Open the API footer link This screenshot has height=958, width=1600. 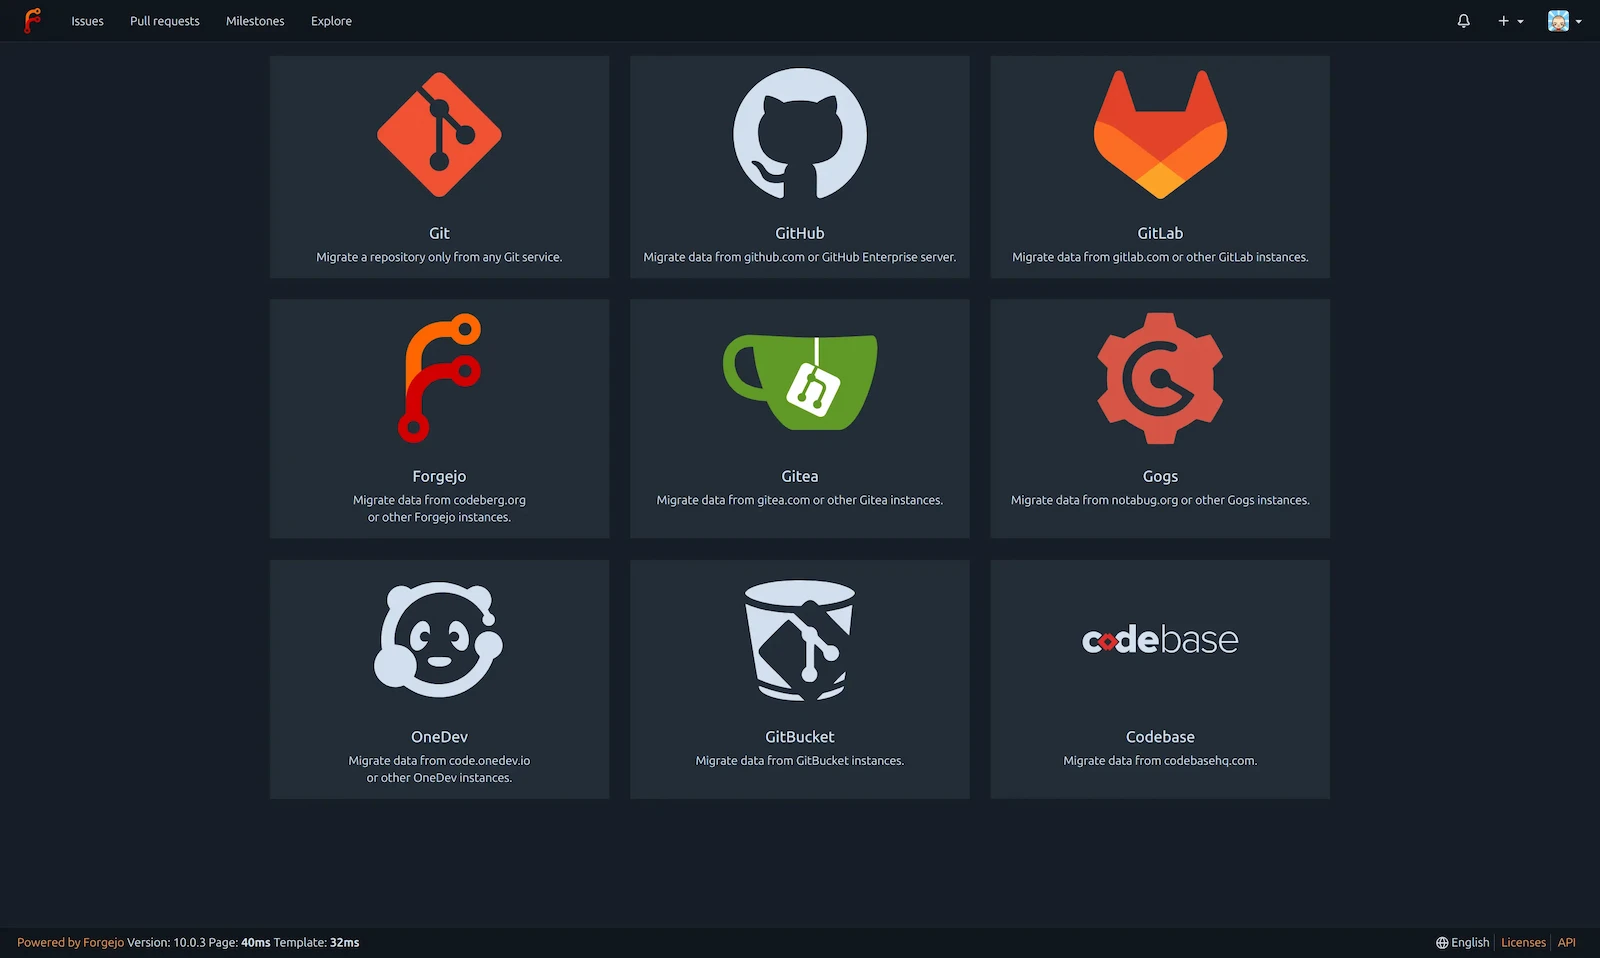tap(1567, 942)
